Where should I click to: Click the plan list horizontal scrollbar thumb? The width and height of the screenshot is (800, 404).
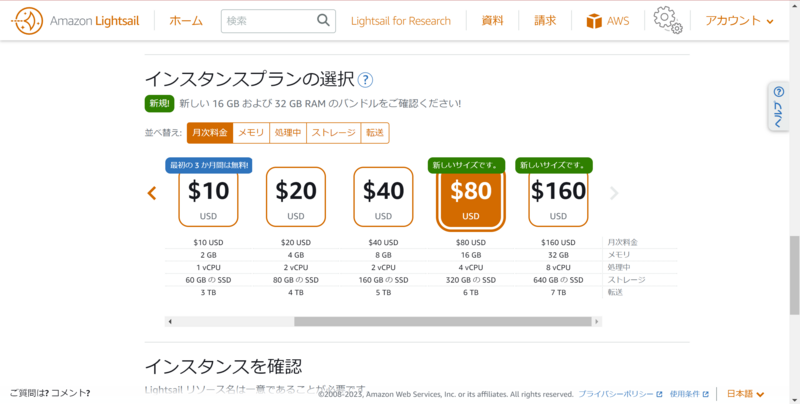[x=442, y=321]
